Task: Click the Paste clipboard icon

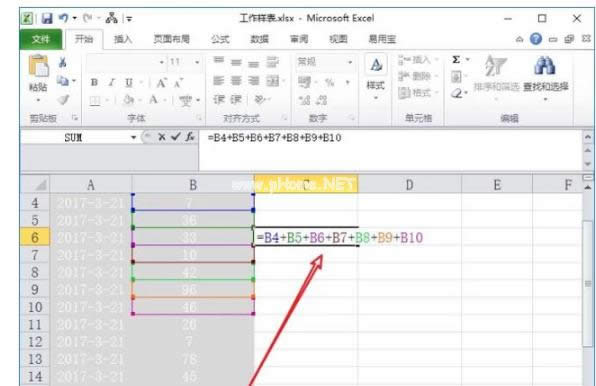Action: coord(38,65)
